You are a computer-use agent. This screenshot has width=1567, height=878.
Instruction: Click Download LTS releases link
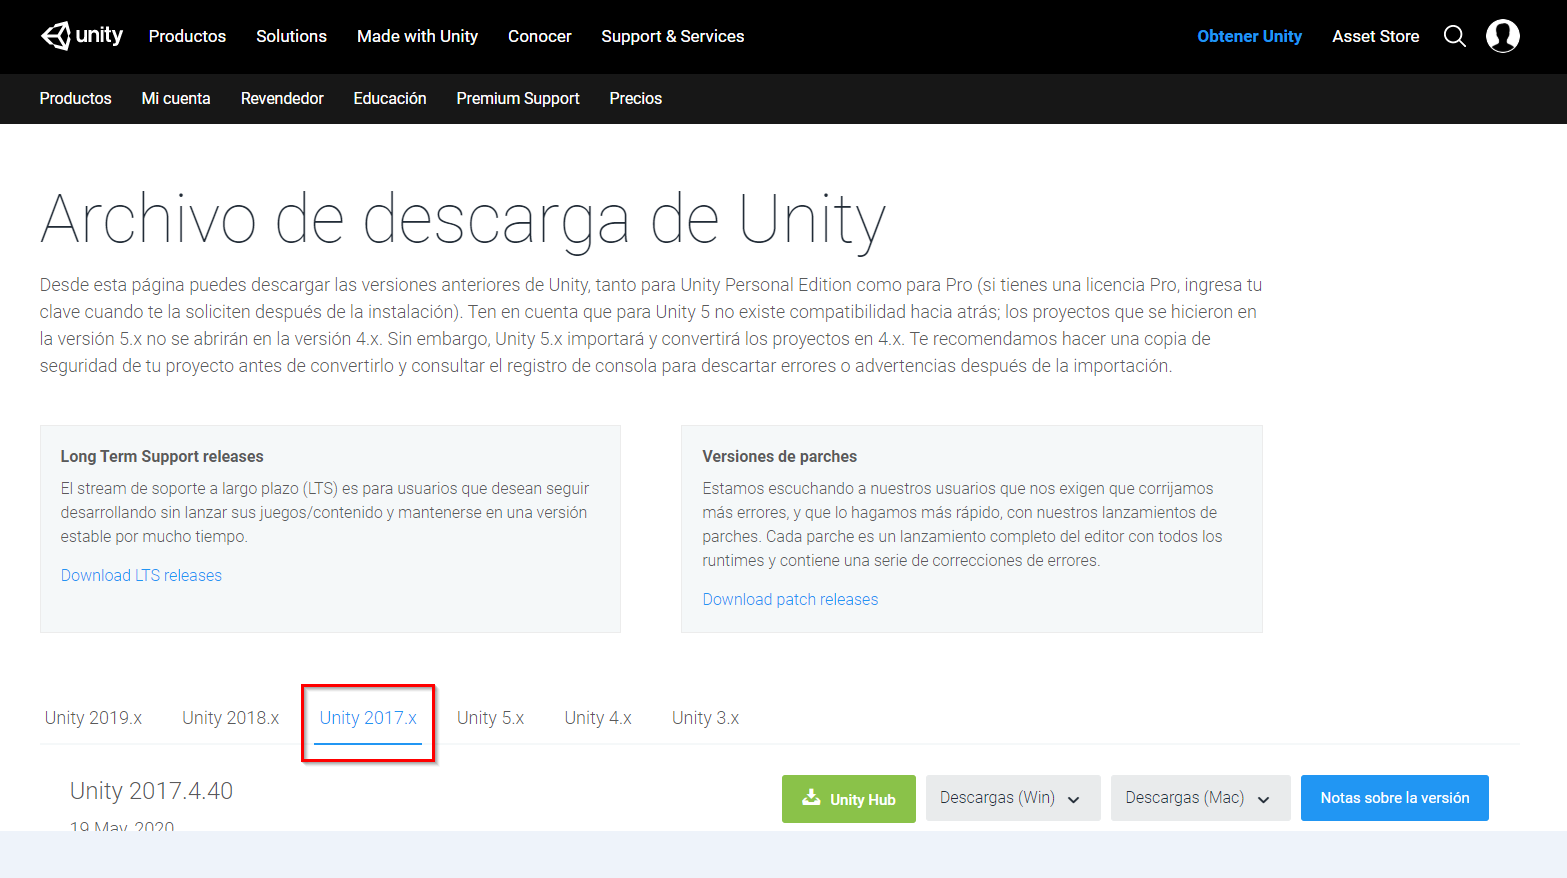click(x=141, y=575)
